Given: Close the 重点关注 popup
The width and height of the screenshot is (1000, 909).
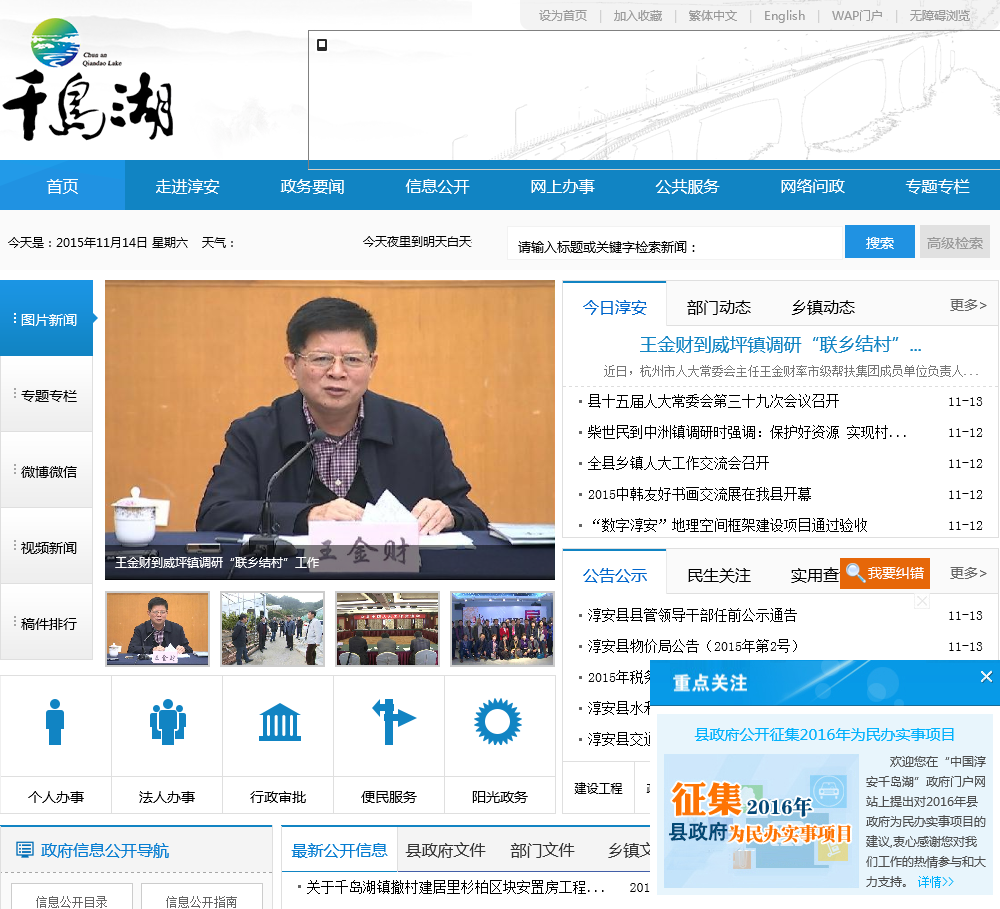Looking at the screenshot, I should 986,677.
